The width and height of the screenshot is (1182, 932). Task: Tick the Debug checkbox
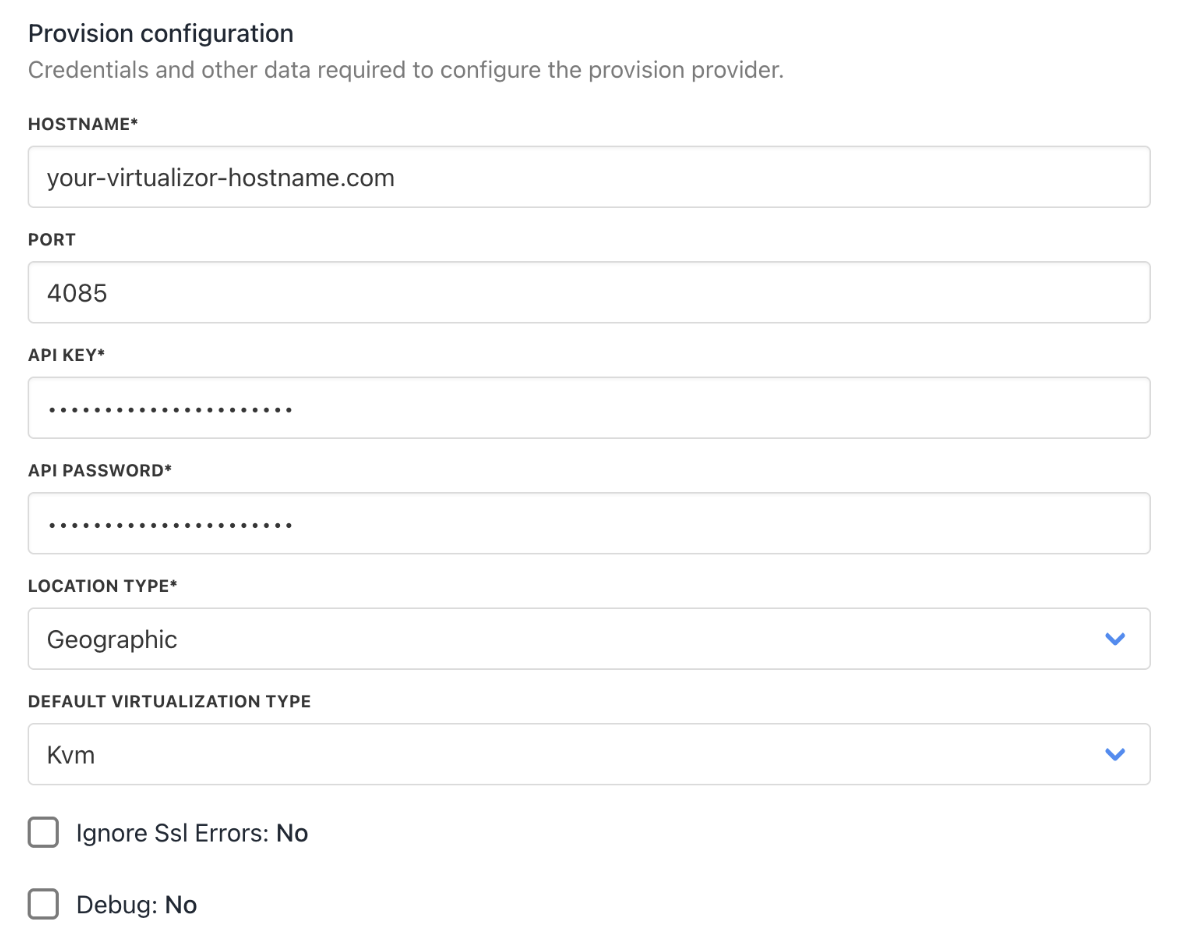43,905
